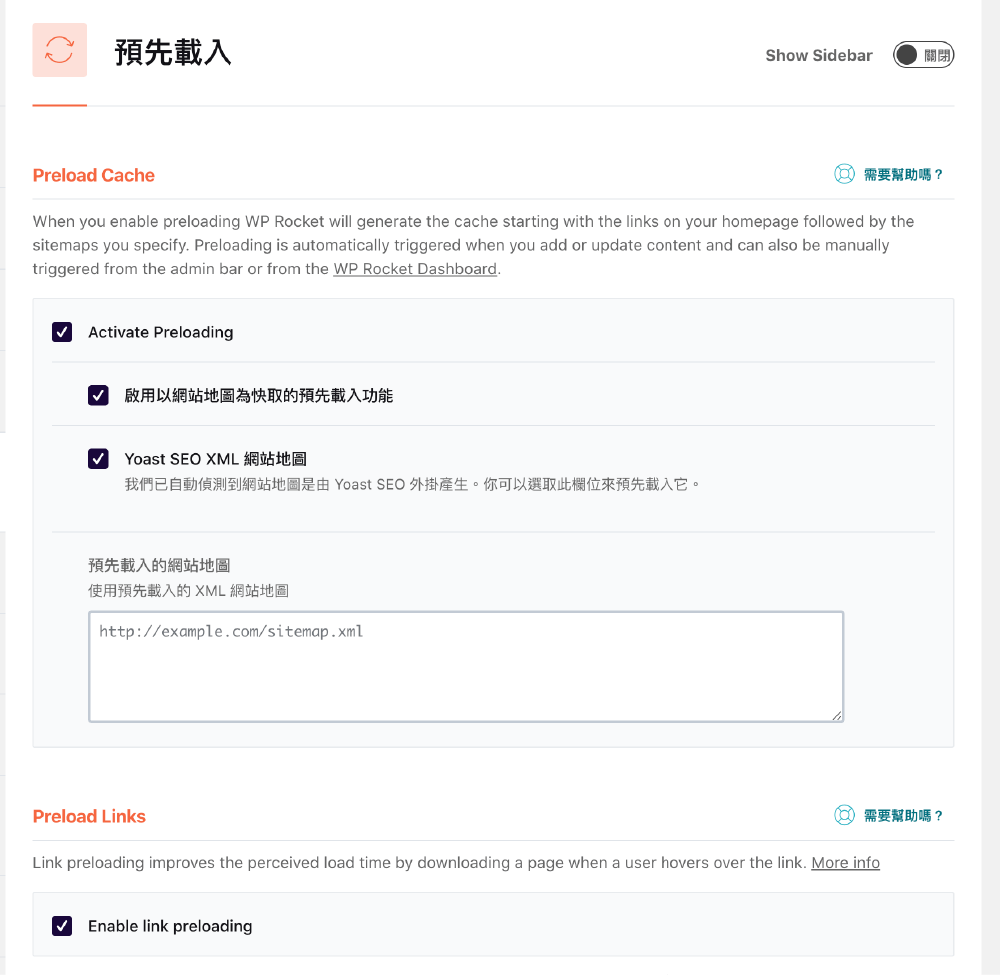This screenshot has width=1000, height=975.
Task: Uncheck the Activate Preloading checkbox
Action: click(61, 331)
